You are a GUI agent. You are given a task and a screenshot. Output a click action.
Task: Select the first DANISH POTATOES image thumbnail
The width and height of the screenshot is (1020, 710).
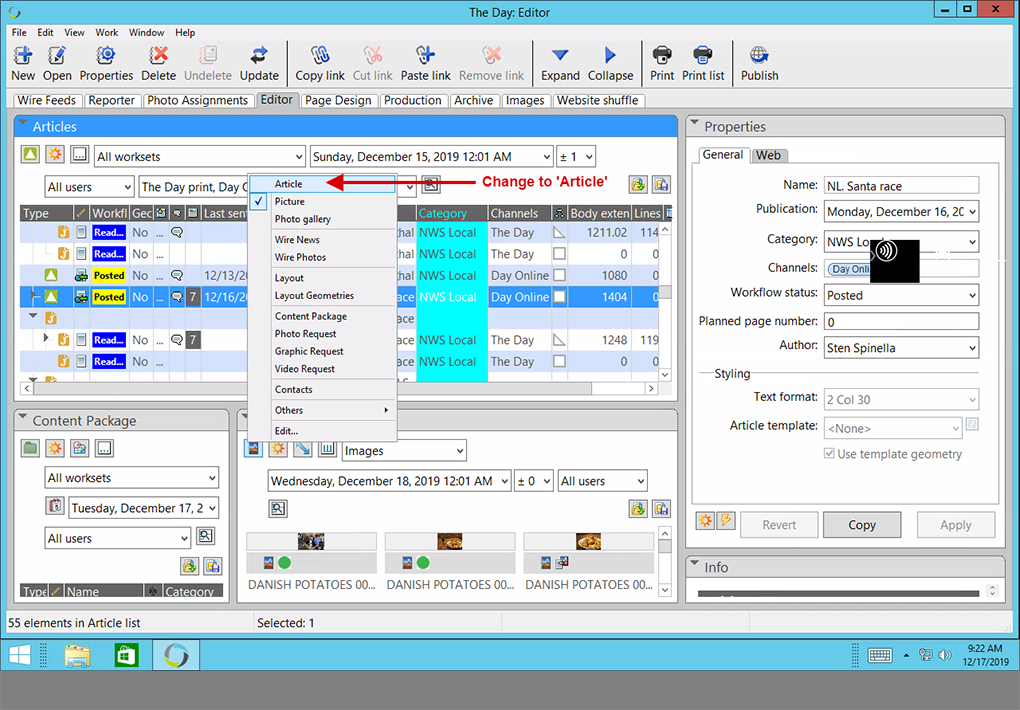tap(311, 541)
